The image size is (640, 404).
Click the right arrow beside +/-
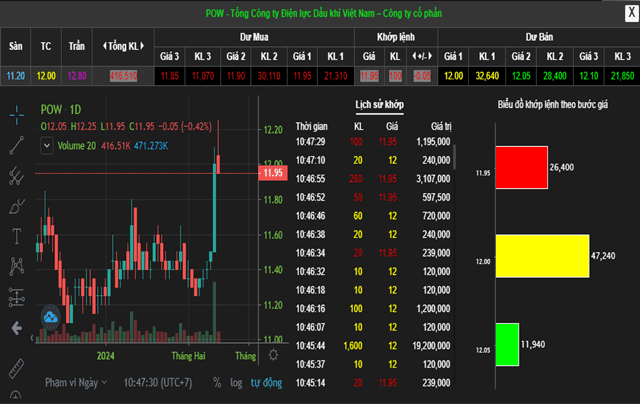(430, 56)
